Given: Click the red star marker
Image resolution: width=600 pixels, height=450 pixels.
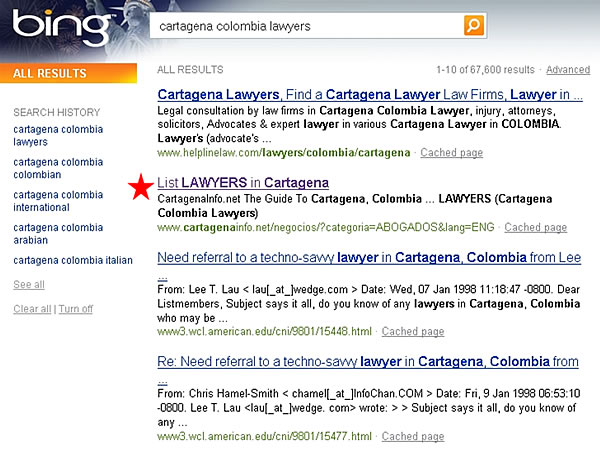Looking at the screenshot, I should [142, 187].
